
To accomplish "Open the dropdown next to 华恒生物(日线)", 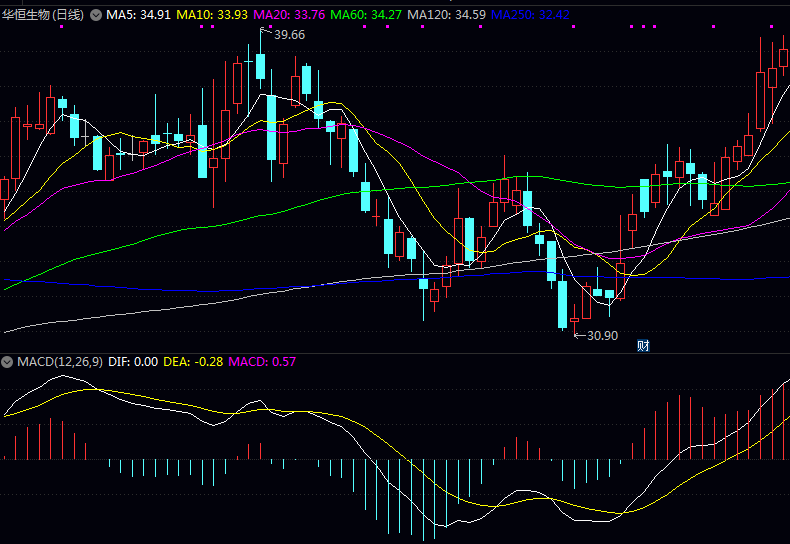I will [x=96, y=15].
